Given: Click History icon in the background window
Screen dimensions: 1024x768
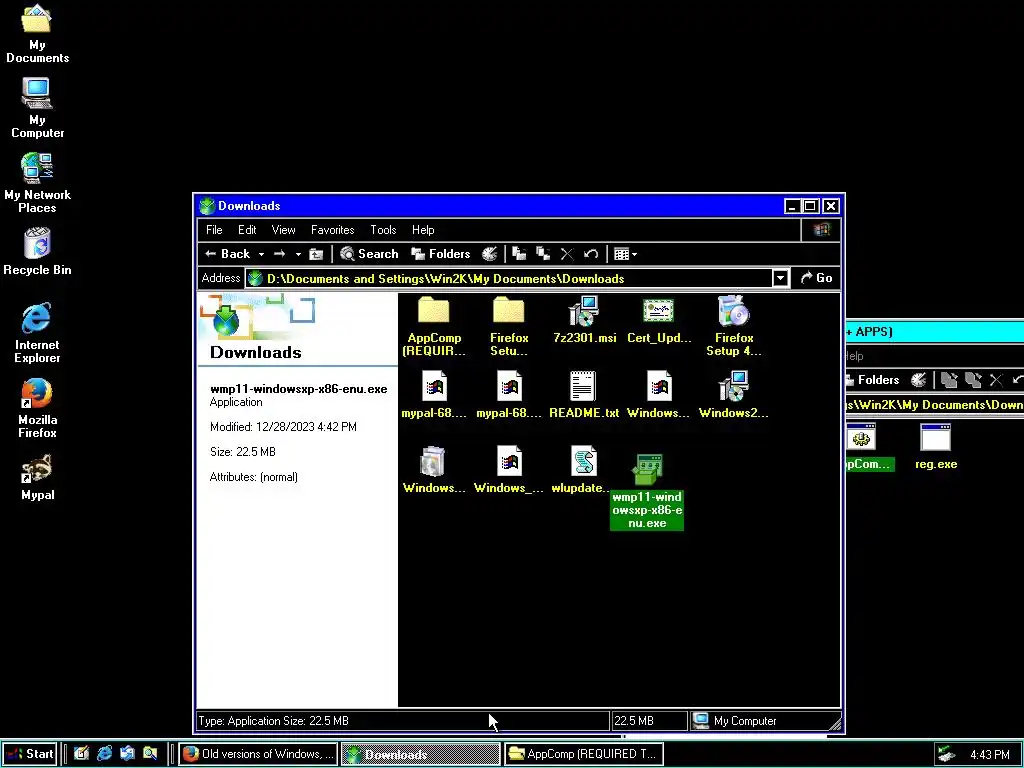Looking at the screenshot, I should coord(918,380).
